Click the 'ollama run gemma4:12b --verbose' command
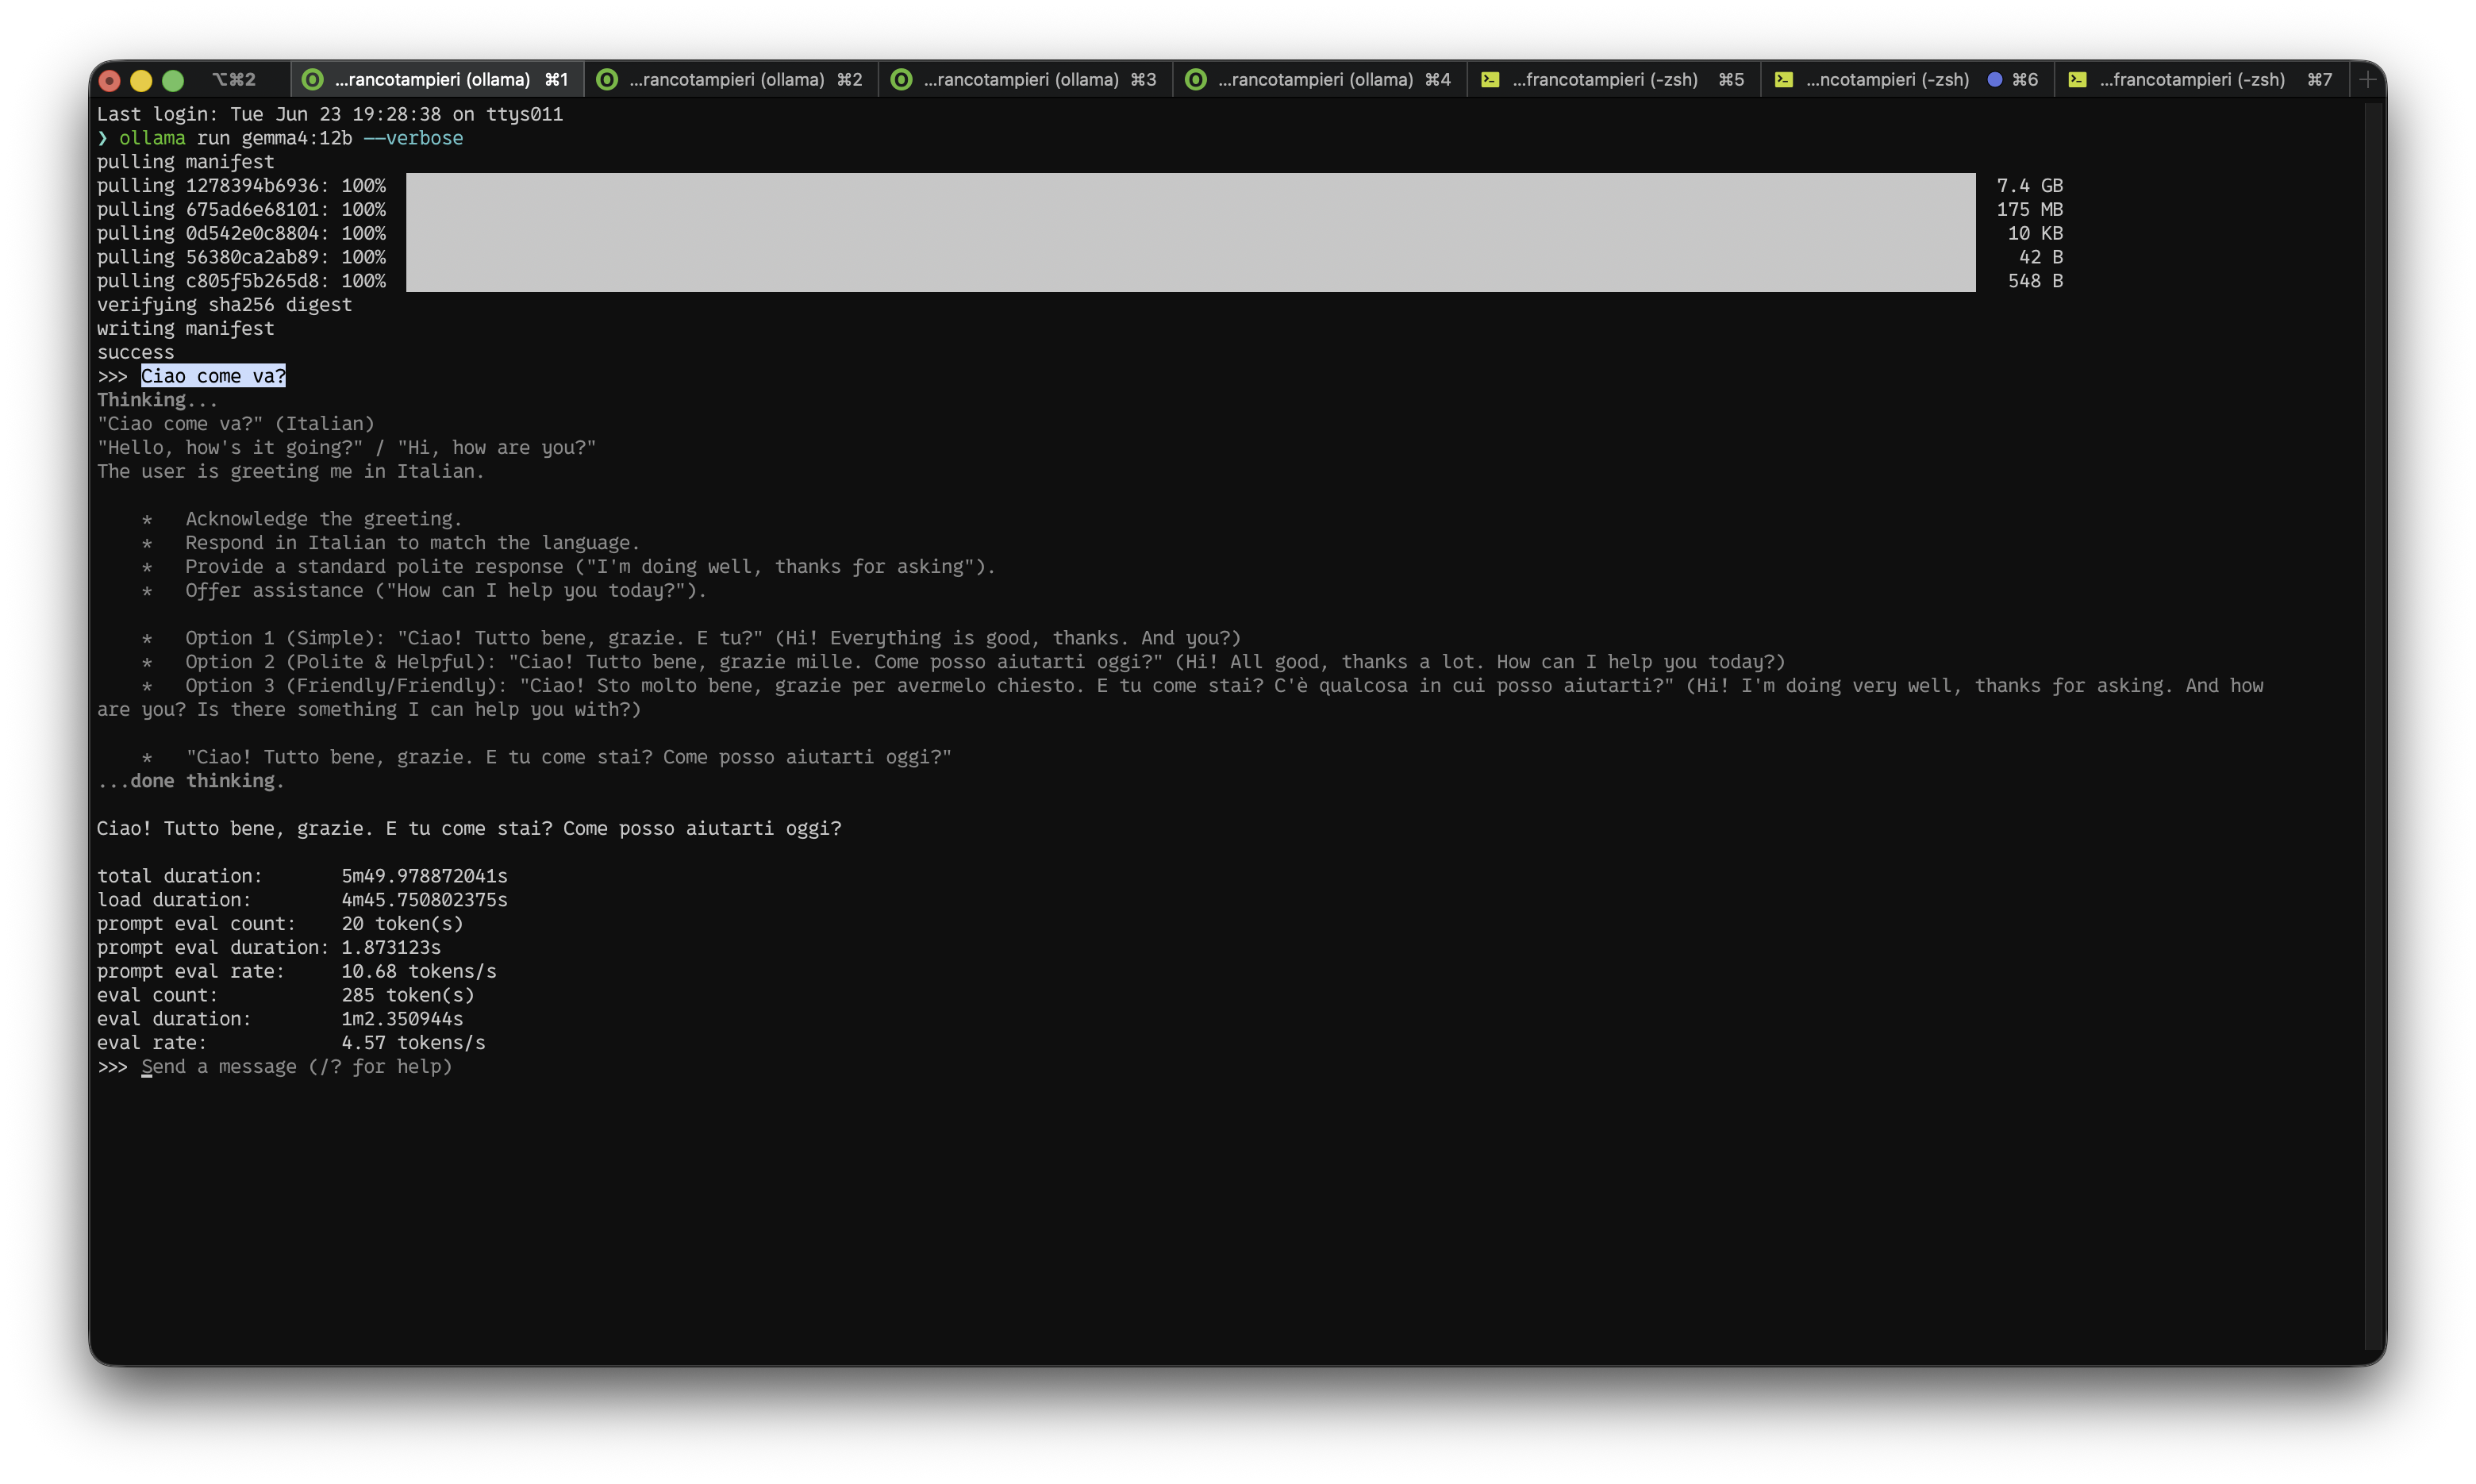The image size is (2476, 1484). (291, 138)
